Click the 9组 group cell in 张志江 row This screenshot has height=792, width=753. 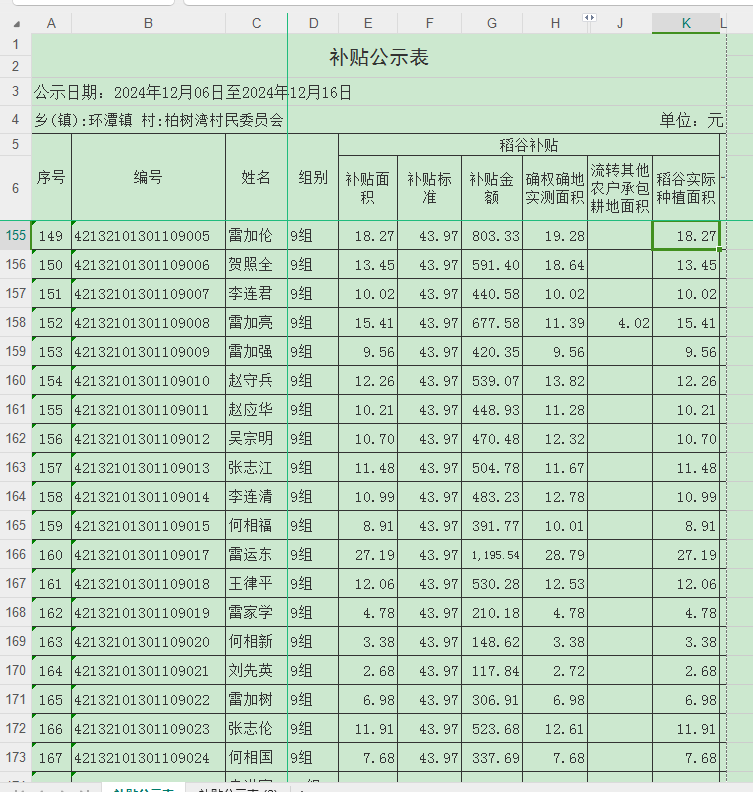pyautogui.click(x=313, y=468)
